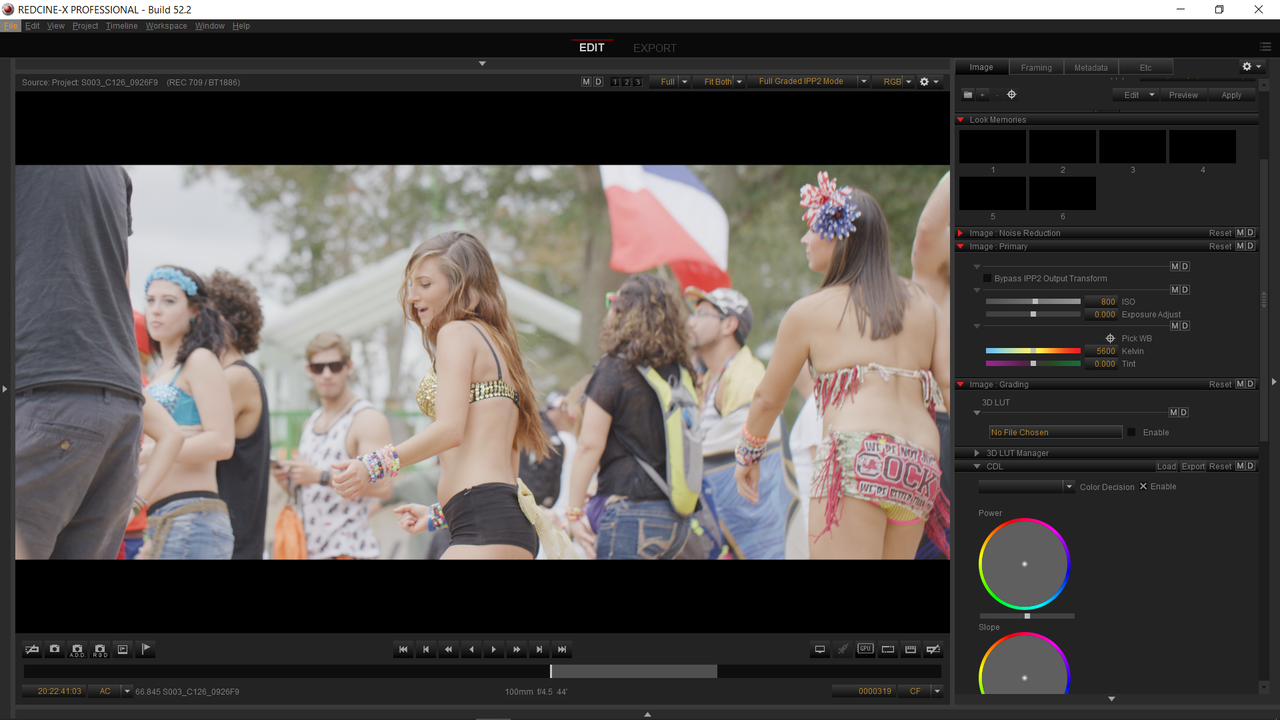Screen dimensions: 1280x720
Task: Toggle the GPU processing icon
Action: (x=865, y=649)
